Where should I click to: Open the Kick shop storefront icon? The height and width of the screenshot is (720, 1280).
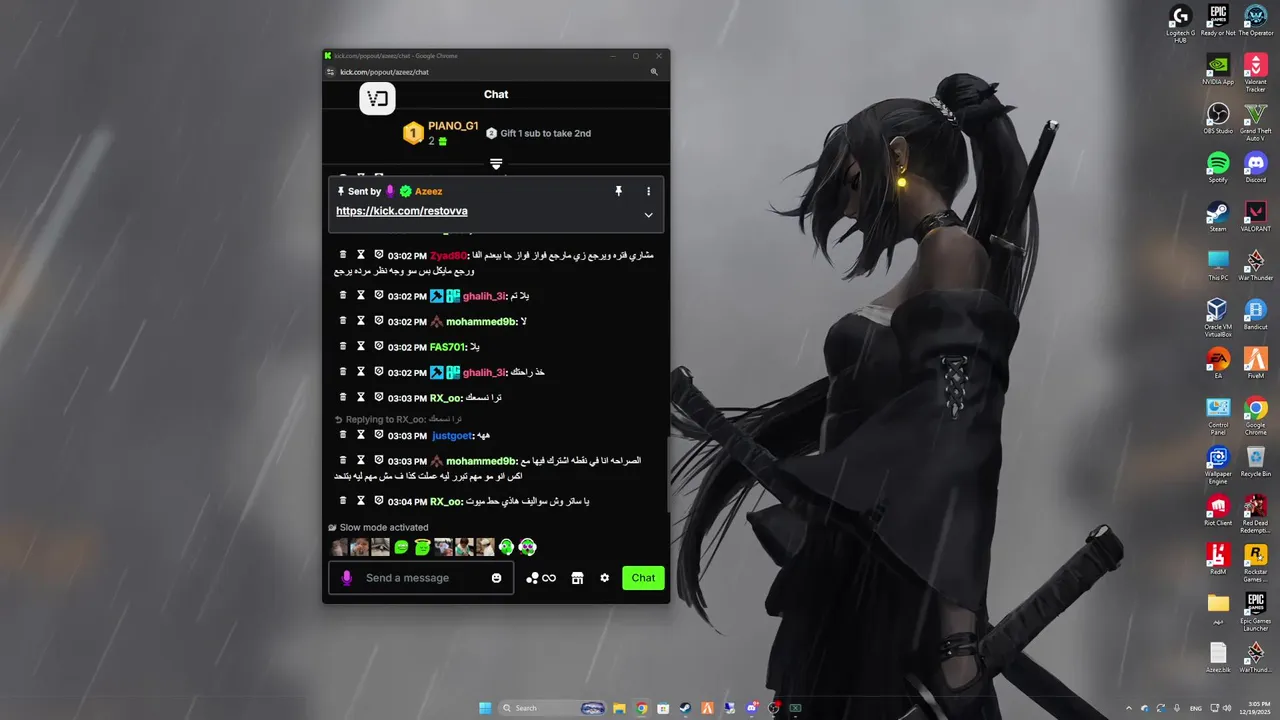(577, 578)
